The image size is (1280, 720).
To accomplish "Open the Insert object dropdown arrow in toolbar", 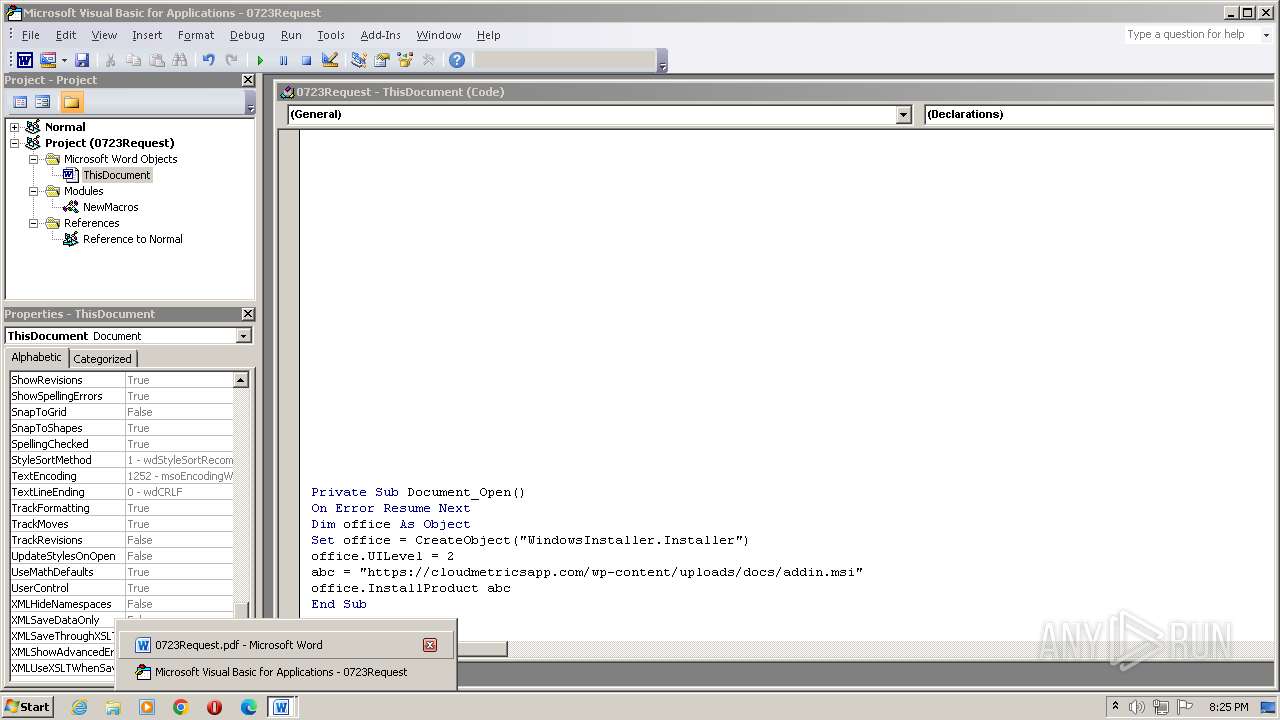I will click(x=64, y=60).
